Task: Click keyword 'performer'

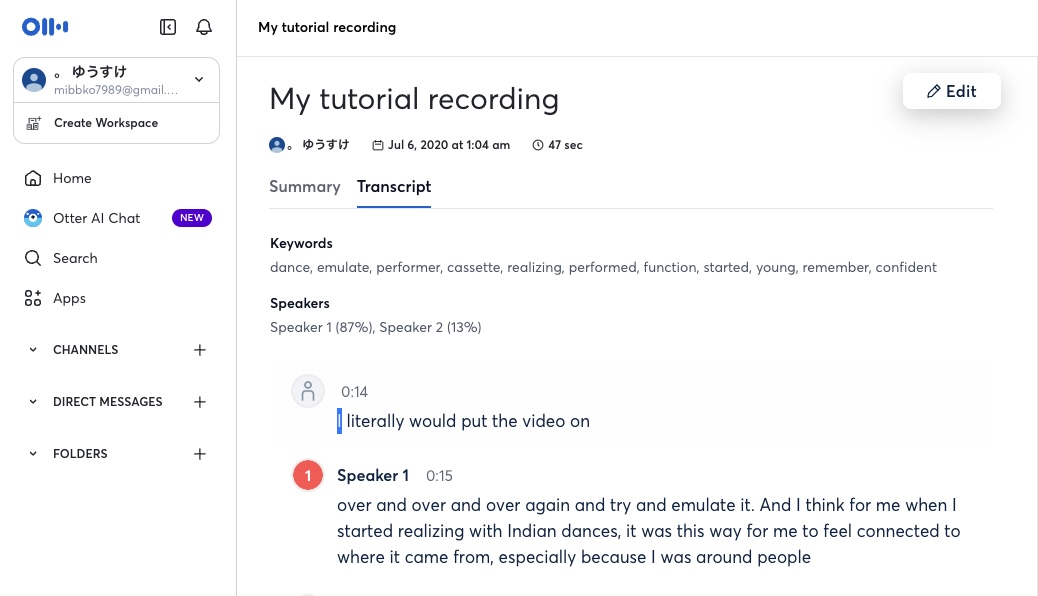Action: [x=408, y=267]
